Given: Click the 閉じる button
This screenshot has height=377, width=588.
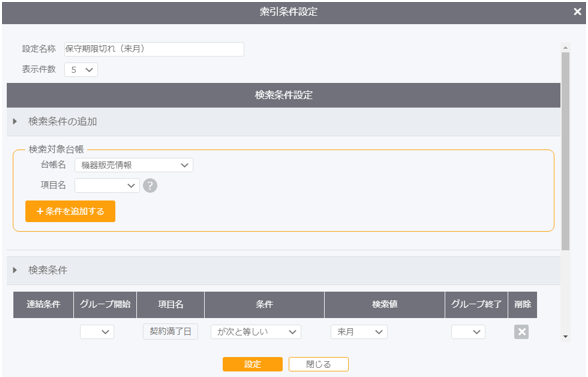Looking at the screenshot, I should pos(318,364).
